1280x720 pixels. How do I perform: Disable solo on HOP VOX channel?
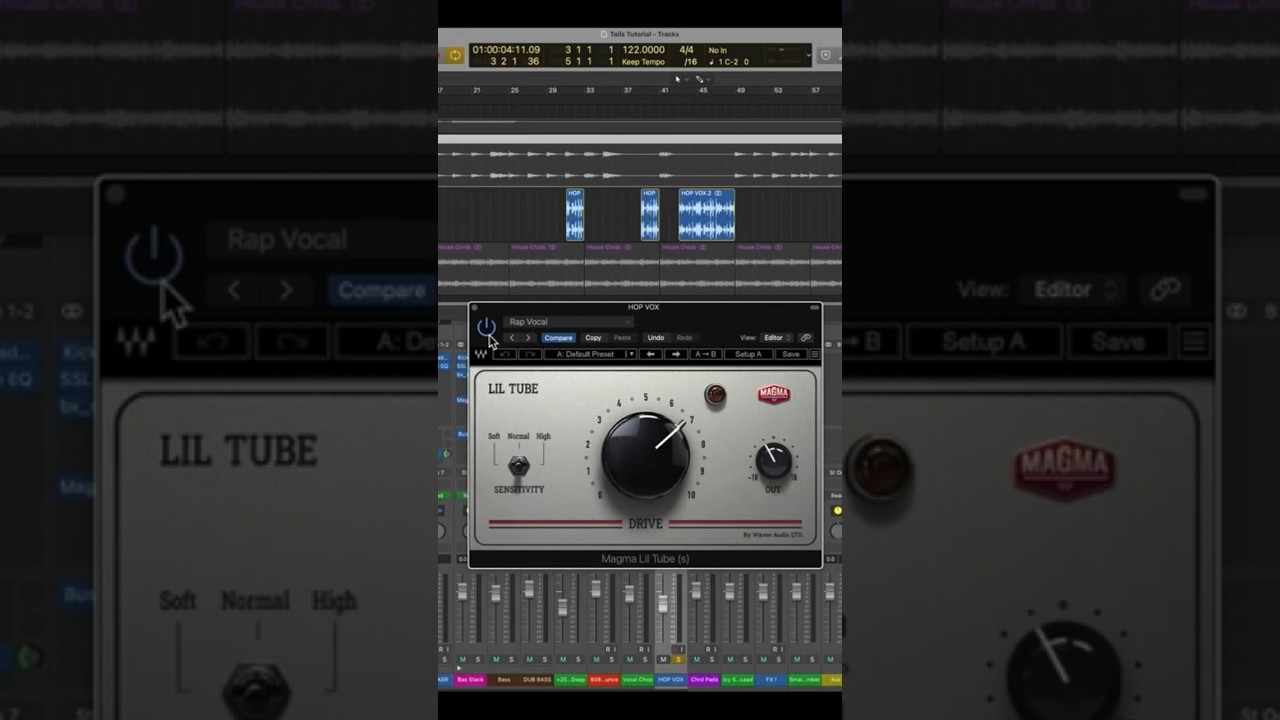tap(678, 659)
